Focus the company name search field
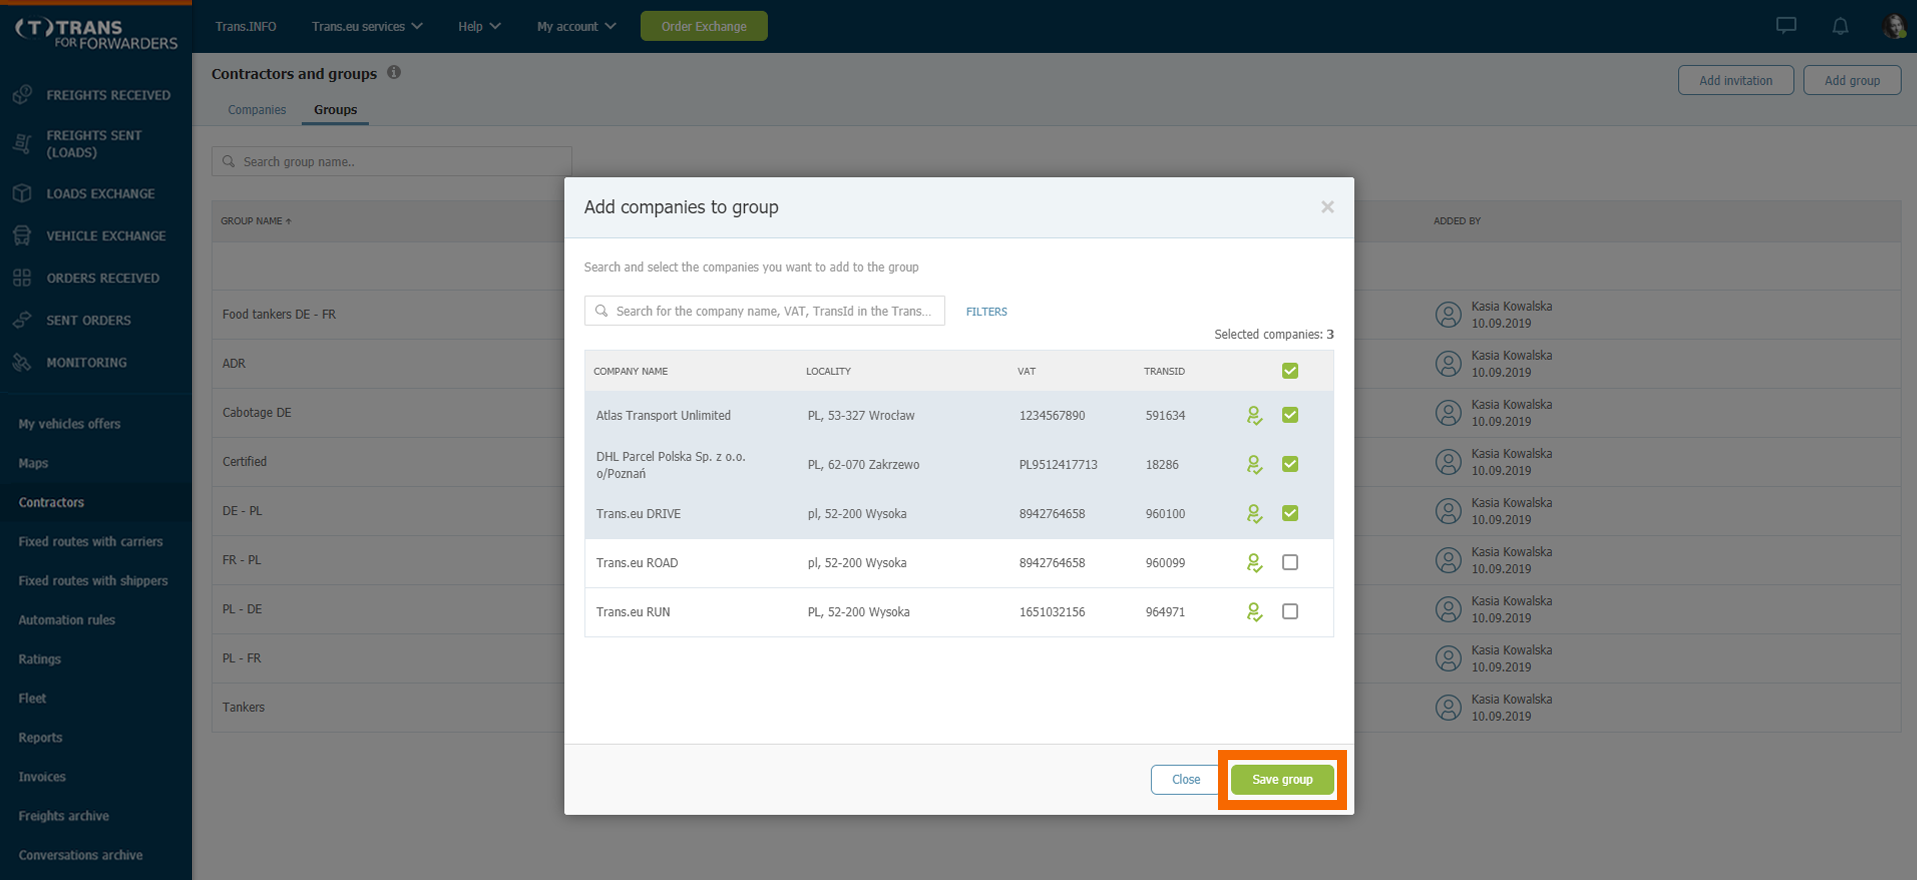 coord(765,311)
